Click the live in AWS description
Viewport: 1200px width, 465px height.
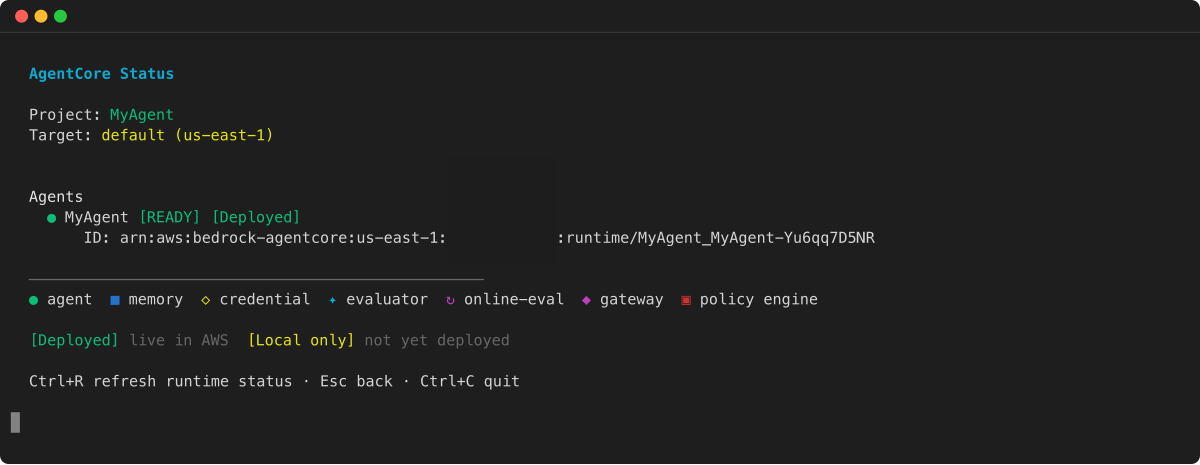179,341
